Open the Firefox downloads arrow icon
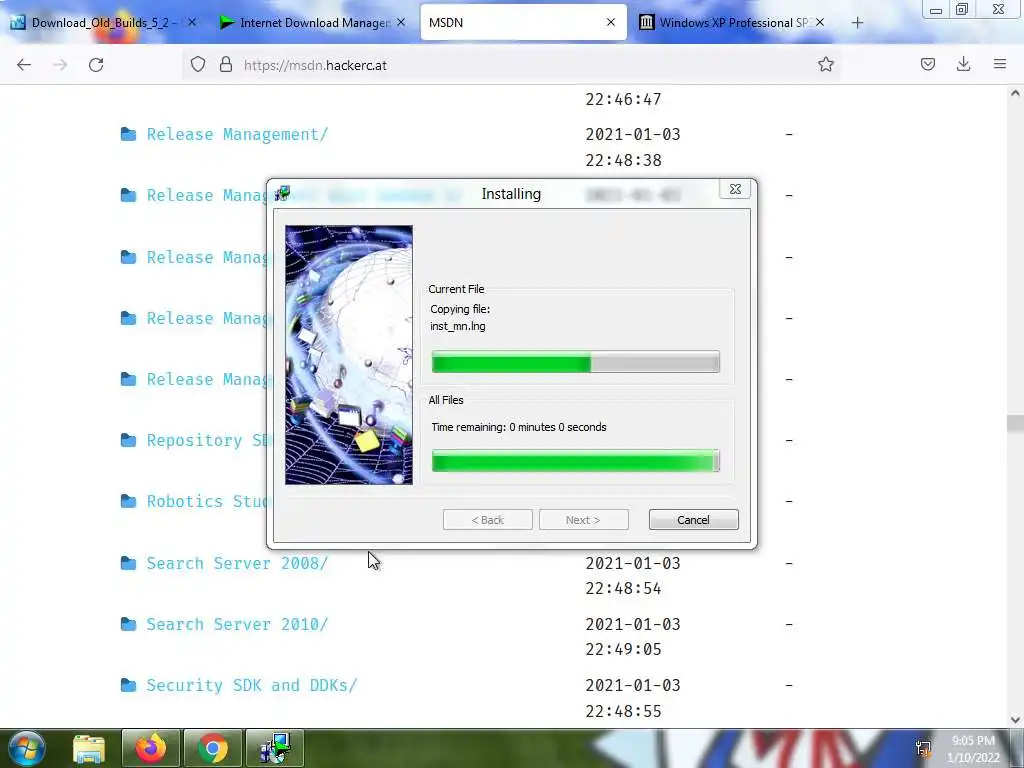Screen dimensions: 1024x768 coord(963,64)
